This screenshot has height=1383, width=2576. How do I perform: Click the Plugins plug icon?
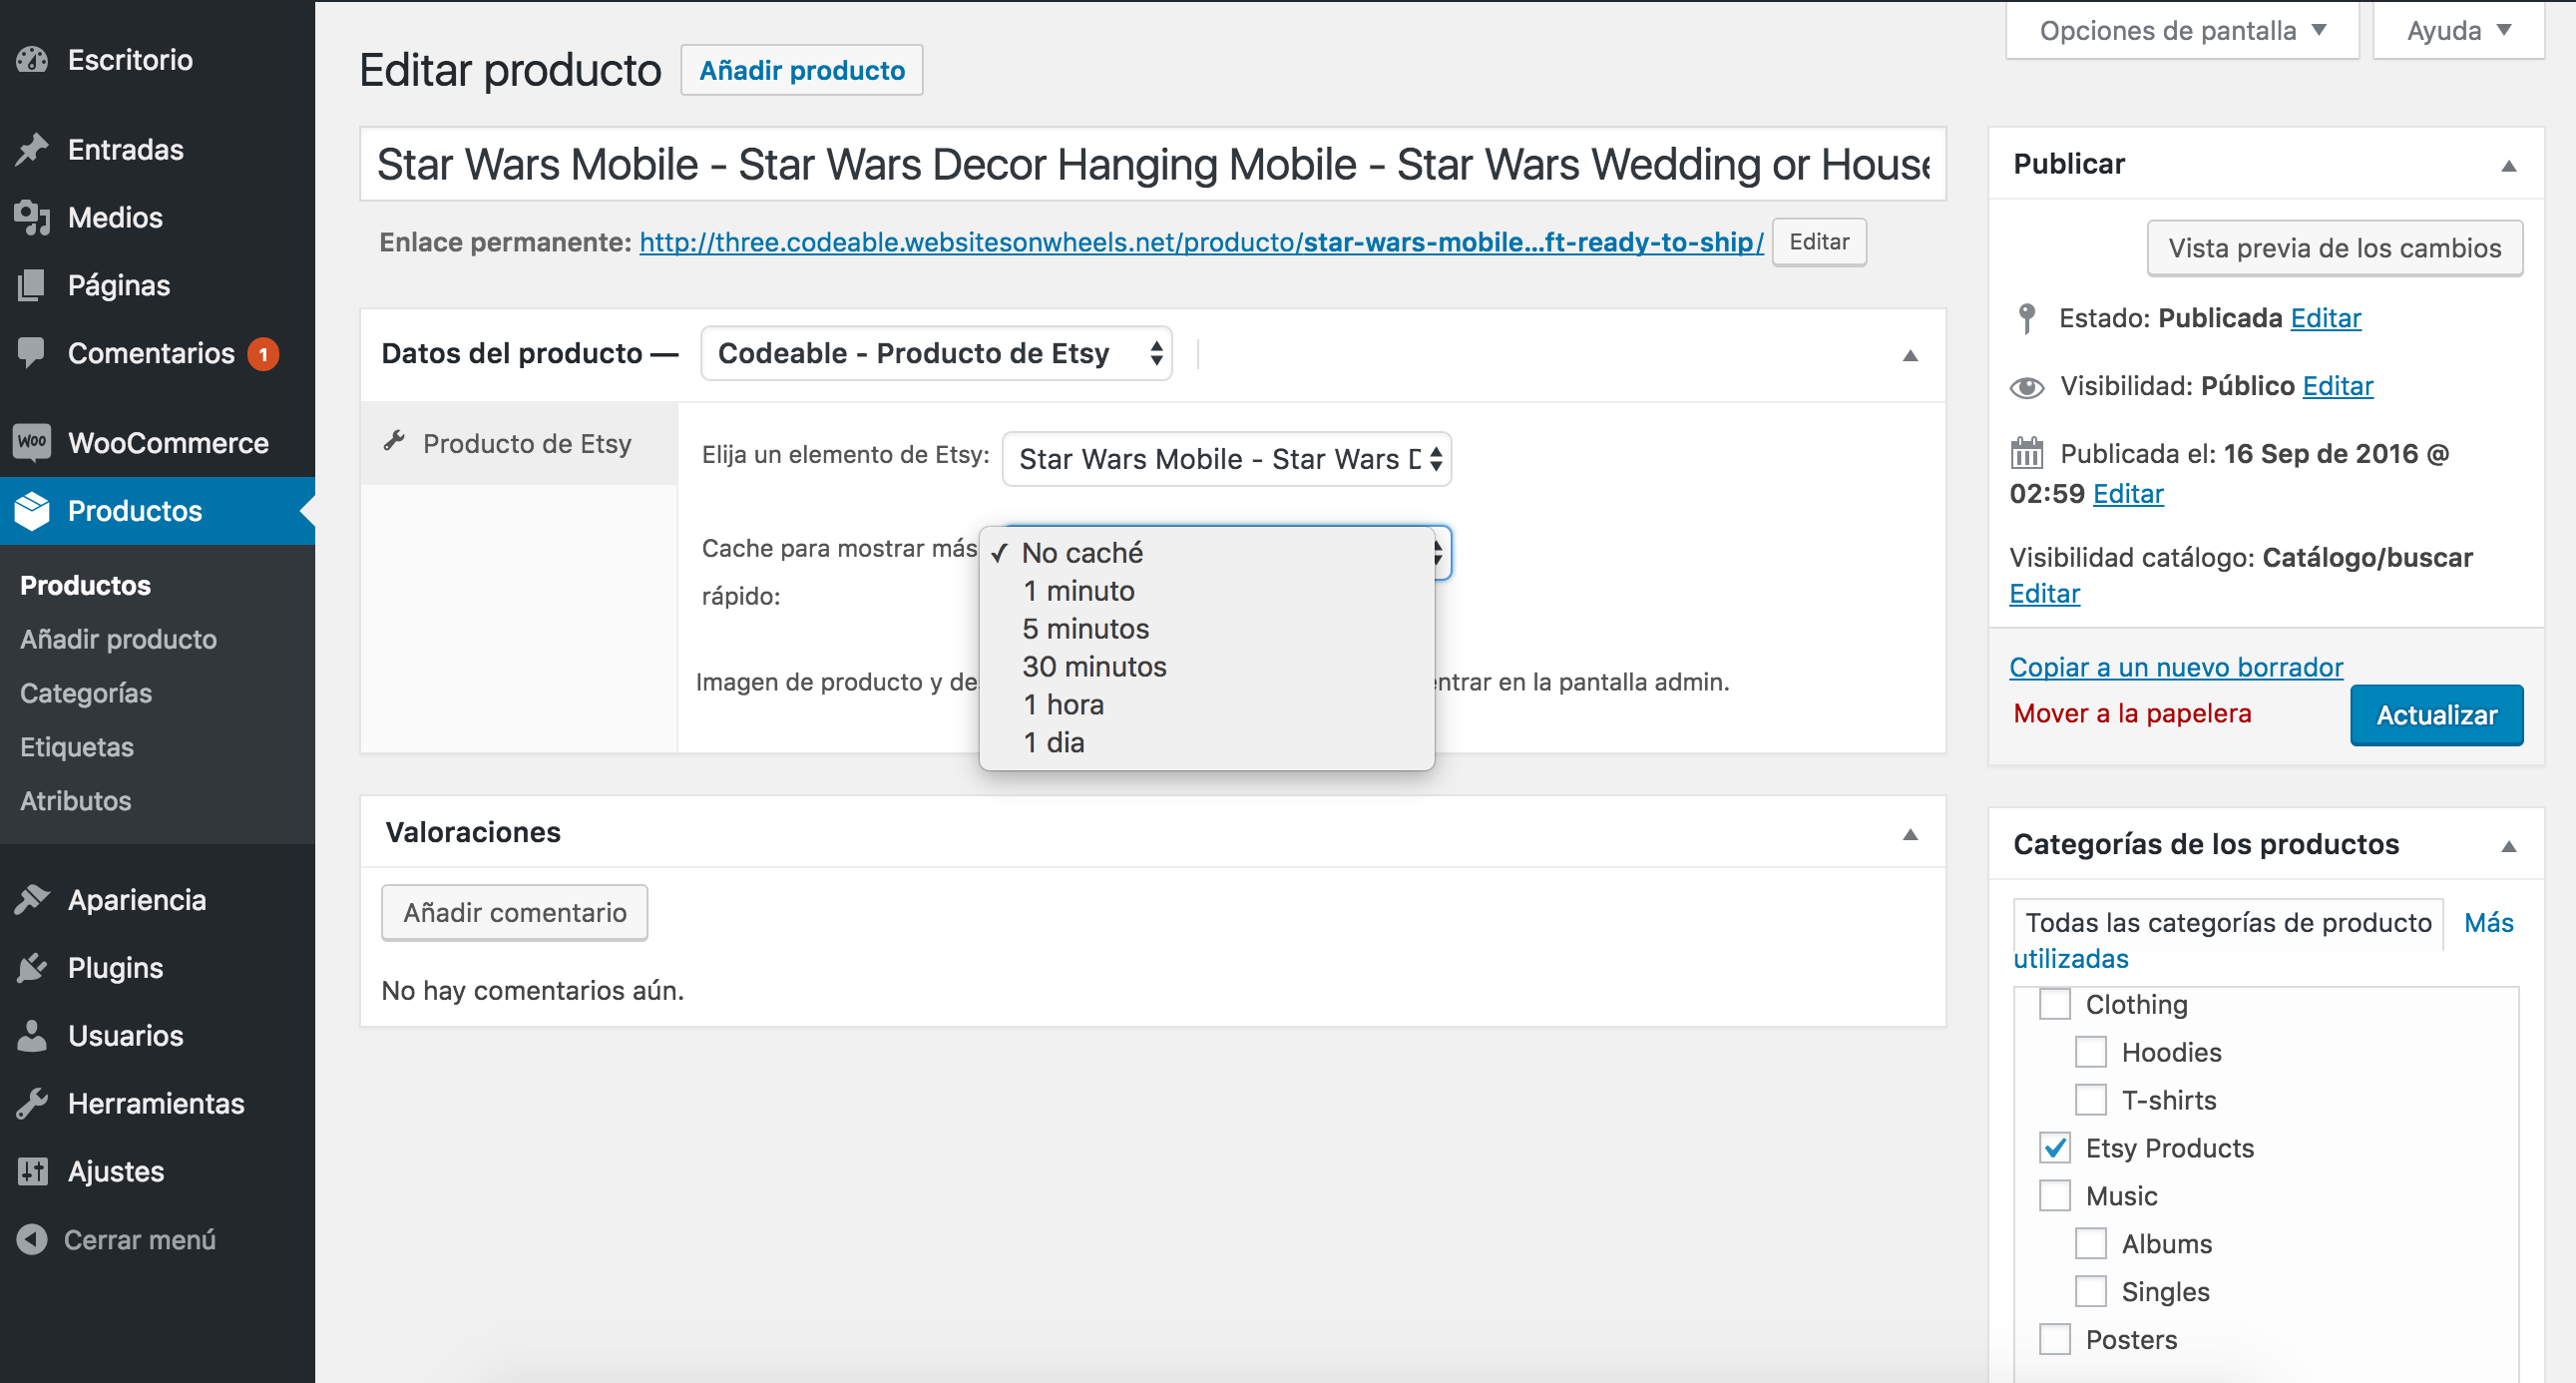click(32, 968)
